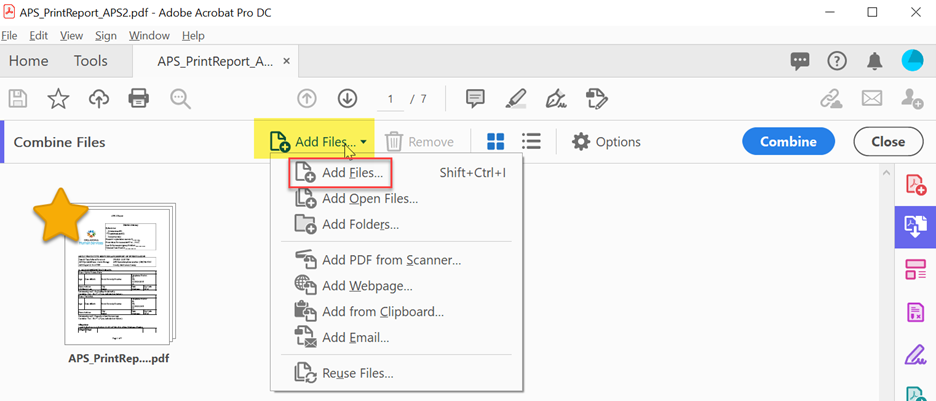Switch to thumbnail grid view
This screenshot has width=936, height=401.
click(495, 142)
